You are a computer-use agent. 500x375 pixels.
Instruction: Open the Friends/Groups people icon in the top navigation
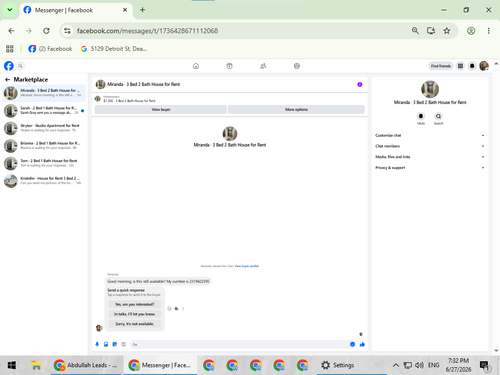click(263, 66)
